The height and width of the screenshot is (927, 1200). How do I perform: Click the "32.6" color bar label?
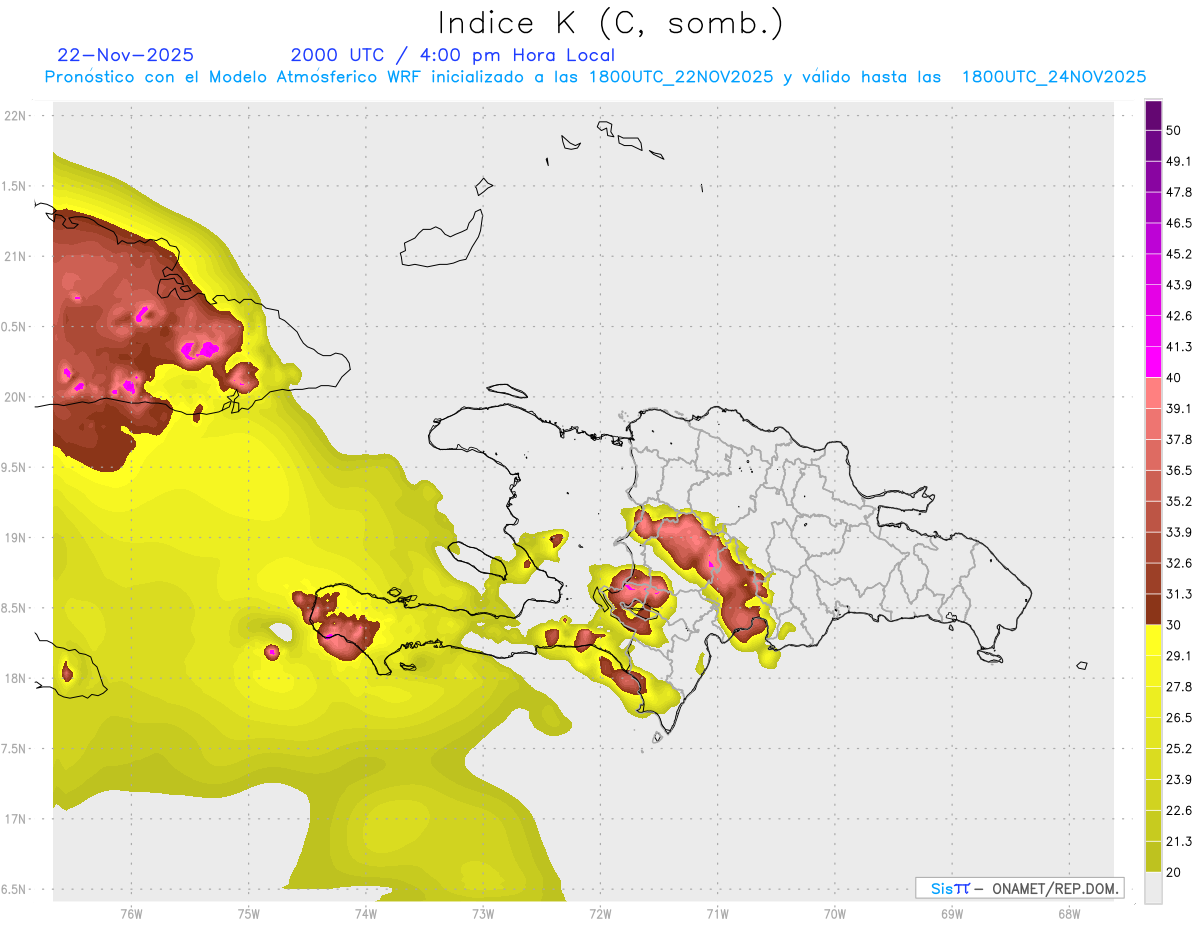coord(1178,563)
